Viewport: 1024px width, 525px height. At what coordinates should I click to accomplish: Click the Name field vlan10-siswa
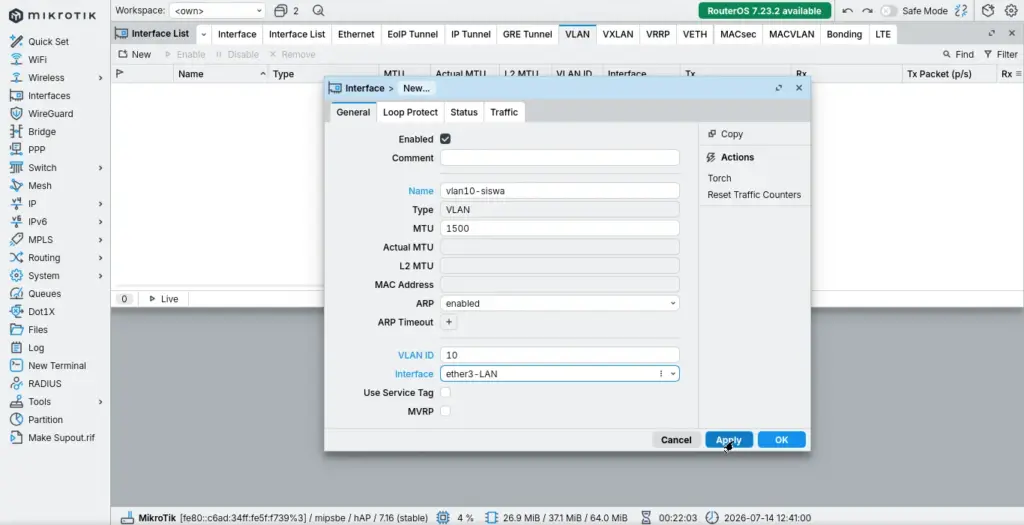560,191
